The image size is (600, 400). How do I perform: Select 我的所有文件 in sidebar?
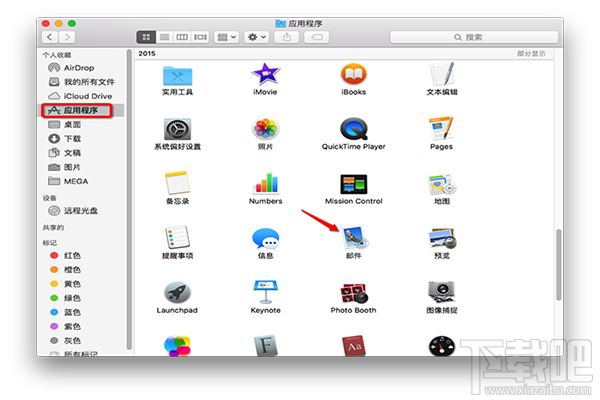point(80,82)
